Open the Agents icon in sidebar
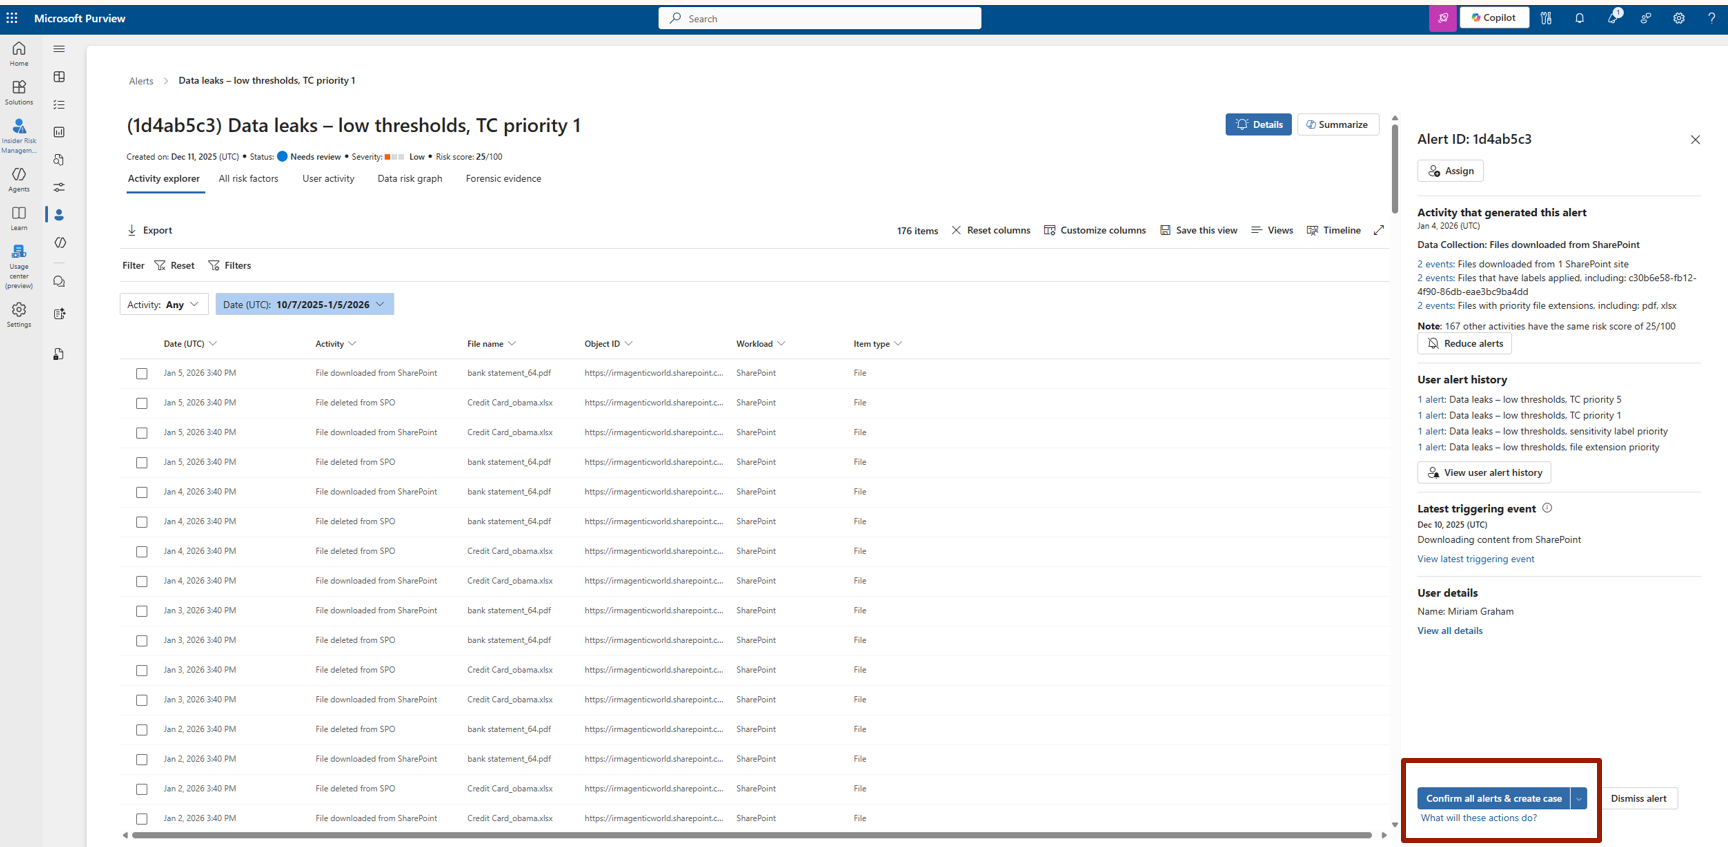Viewport: 1728px width, 847px height. pos(19,179)
